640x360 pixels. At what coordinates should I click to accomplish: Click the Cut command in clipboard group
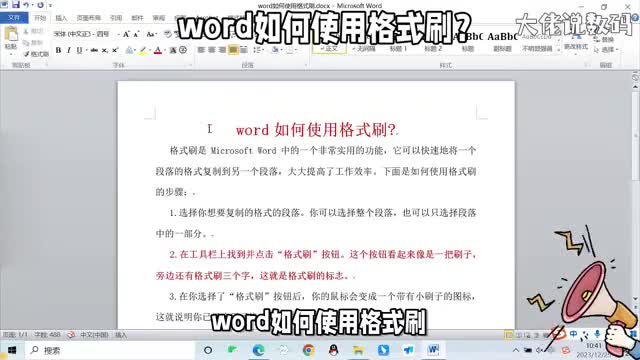[x=33, y=31]
